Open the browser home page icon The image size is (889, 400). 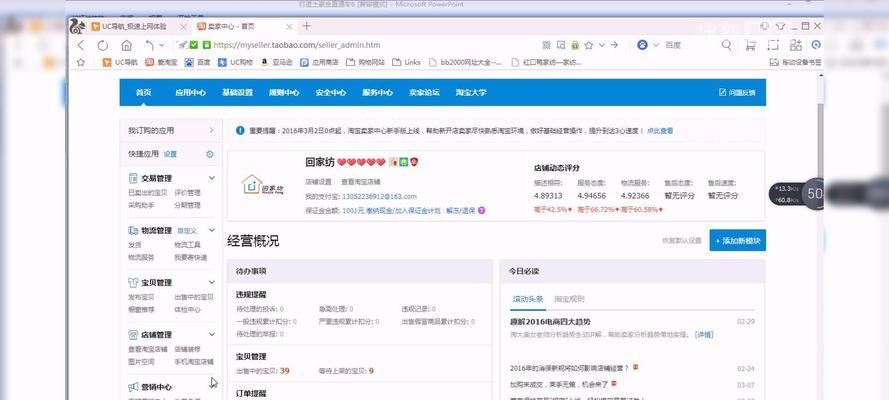pos(126,45)
